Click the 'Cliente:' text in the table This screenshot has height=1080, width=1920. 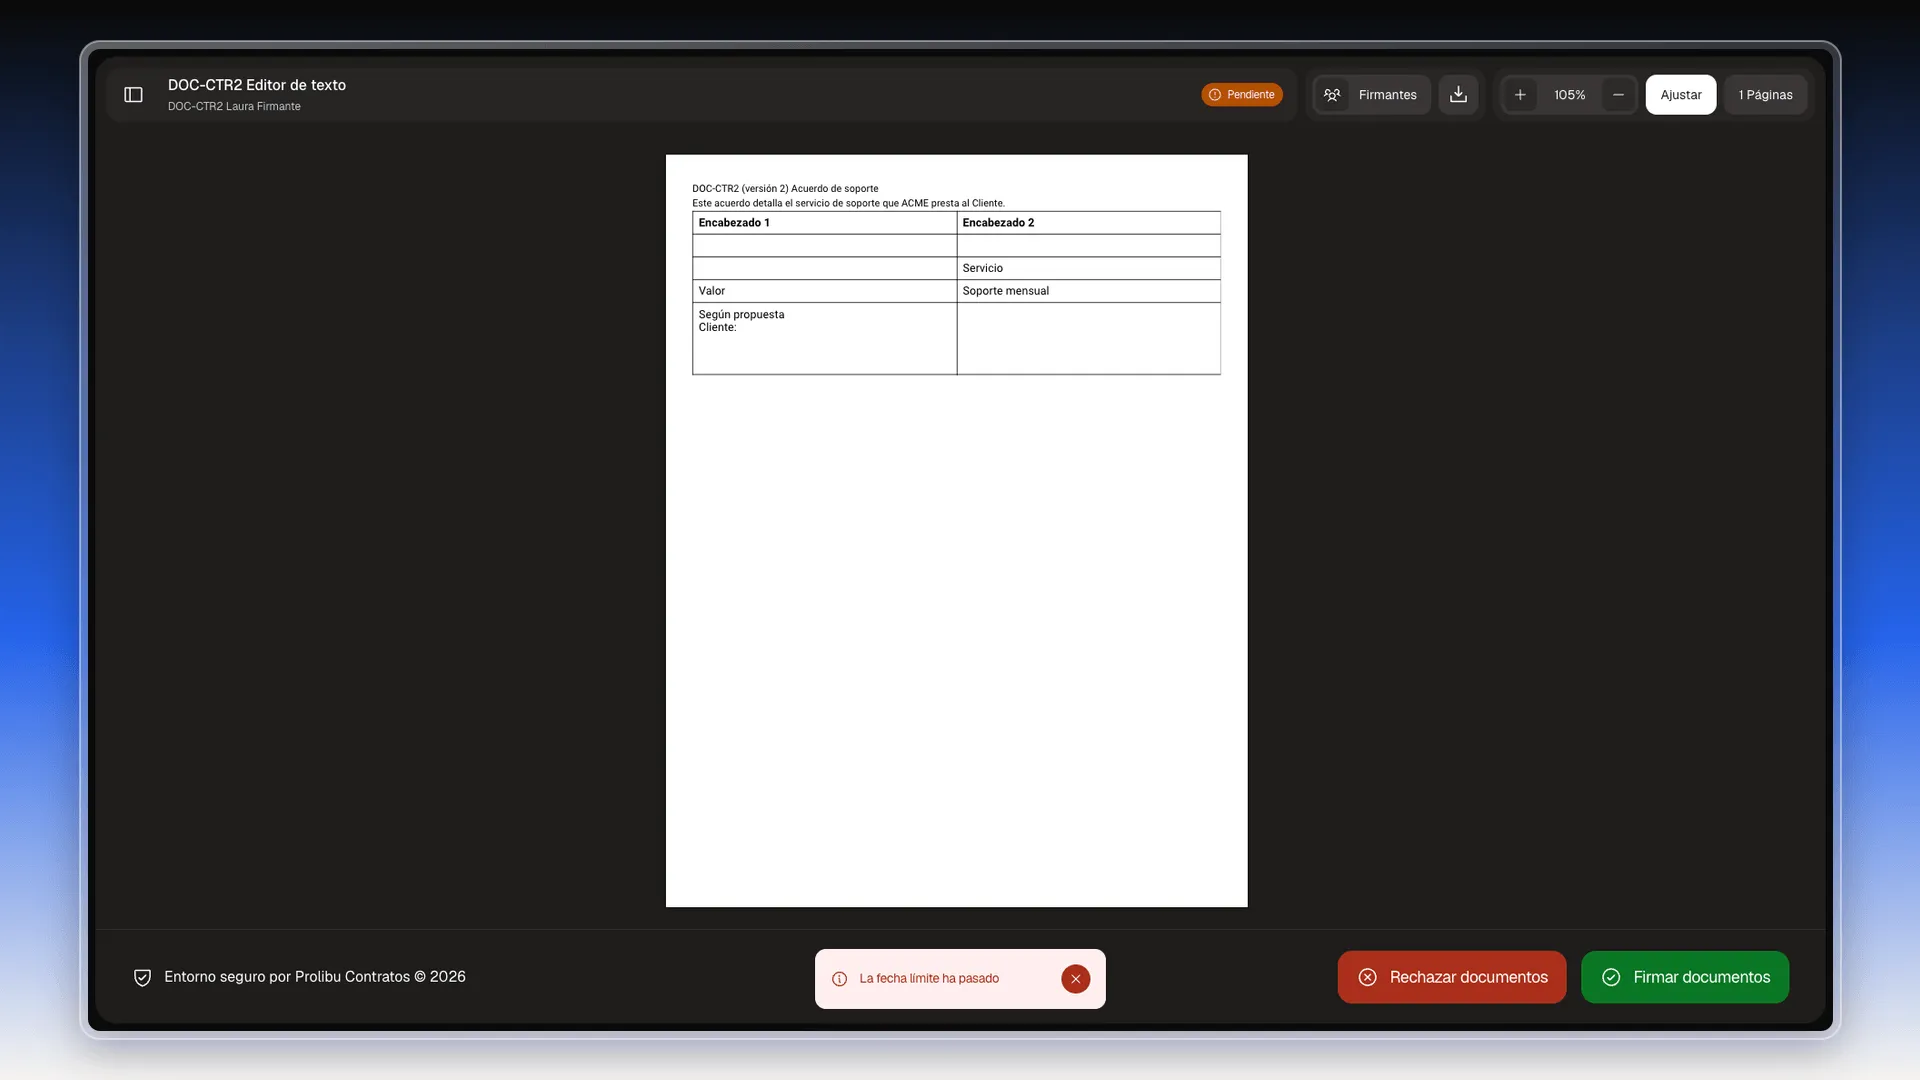[x=717, y=327]
